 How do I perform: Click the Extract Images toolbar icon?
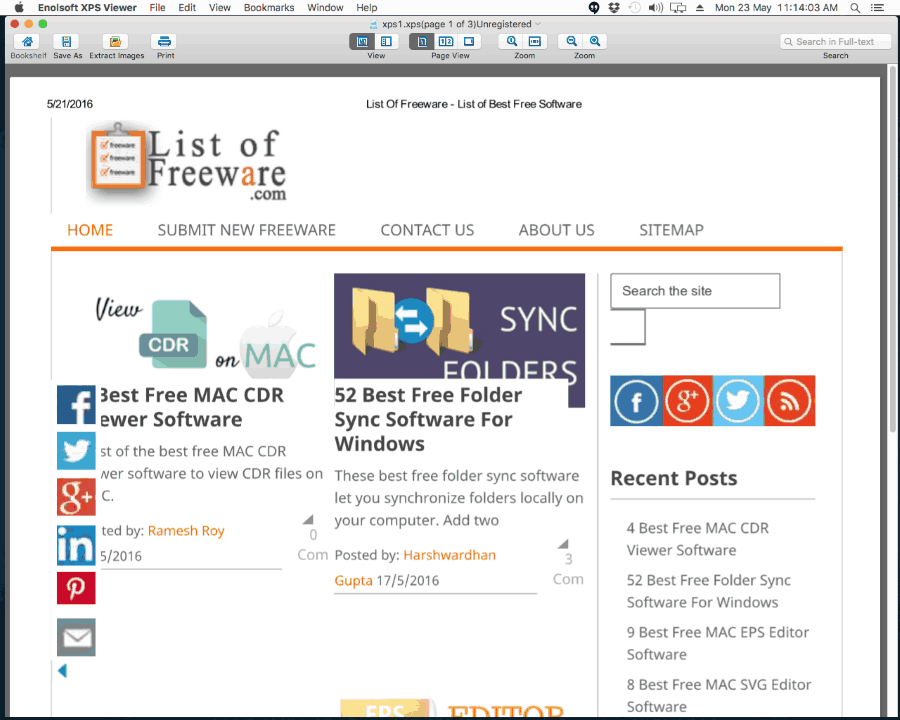pos(115,41)
